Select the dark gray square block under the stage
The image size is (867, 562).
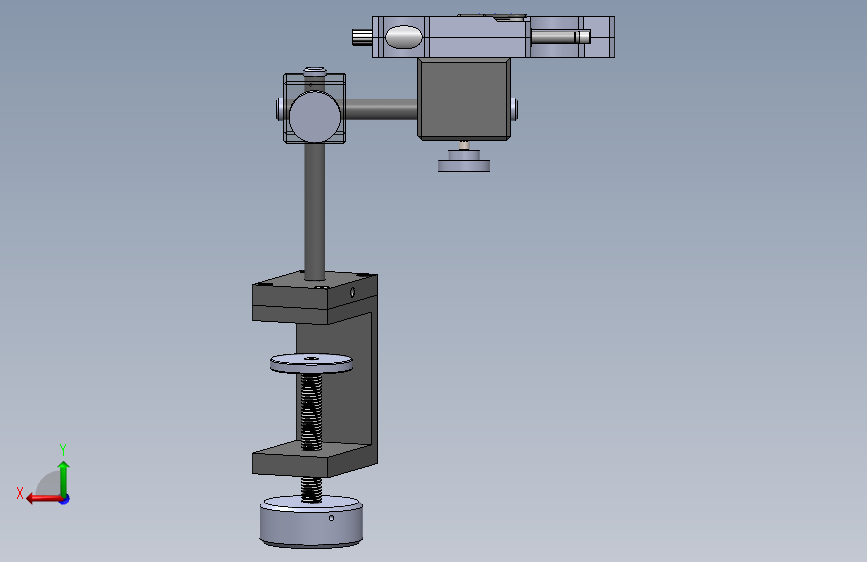pos(464,99)
